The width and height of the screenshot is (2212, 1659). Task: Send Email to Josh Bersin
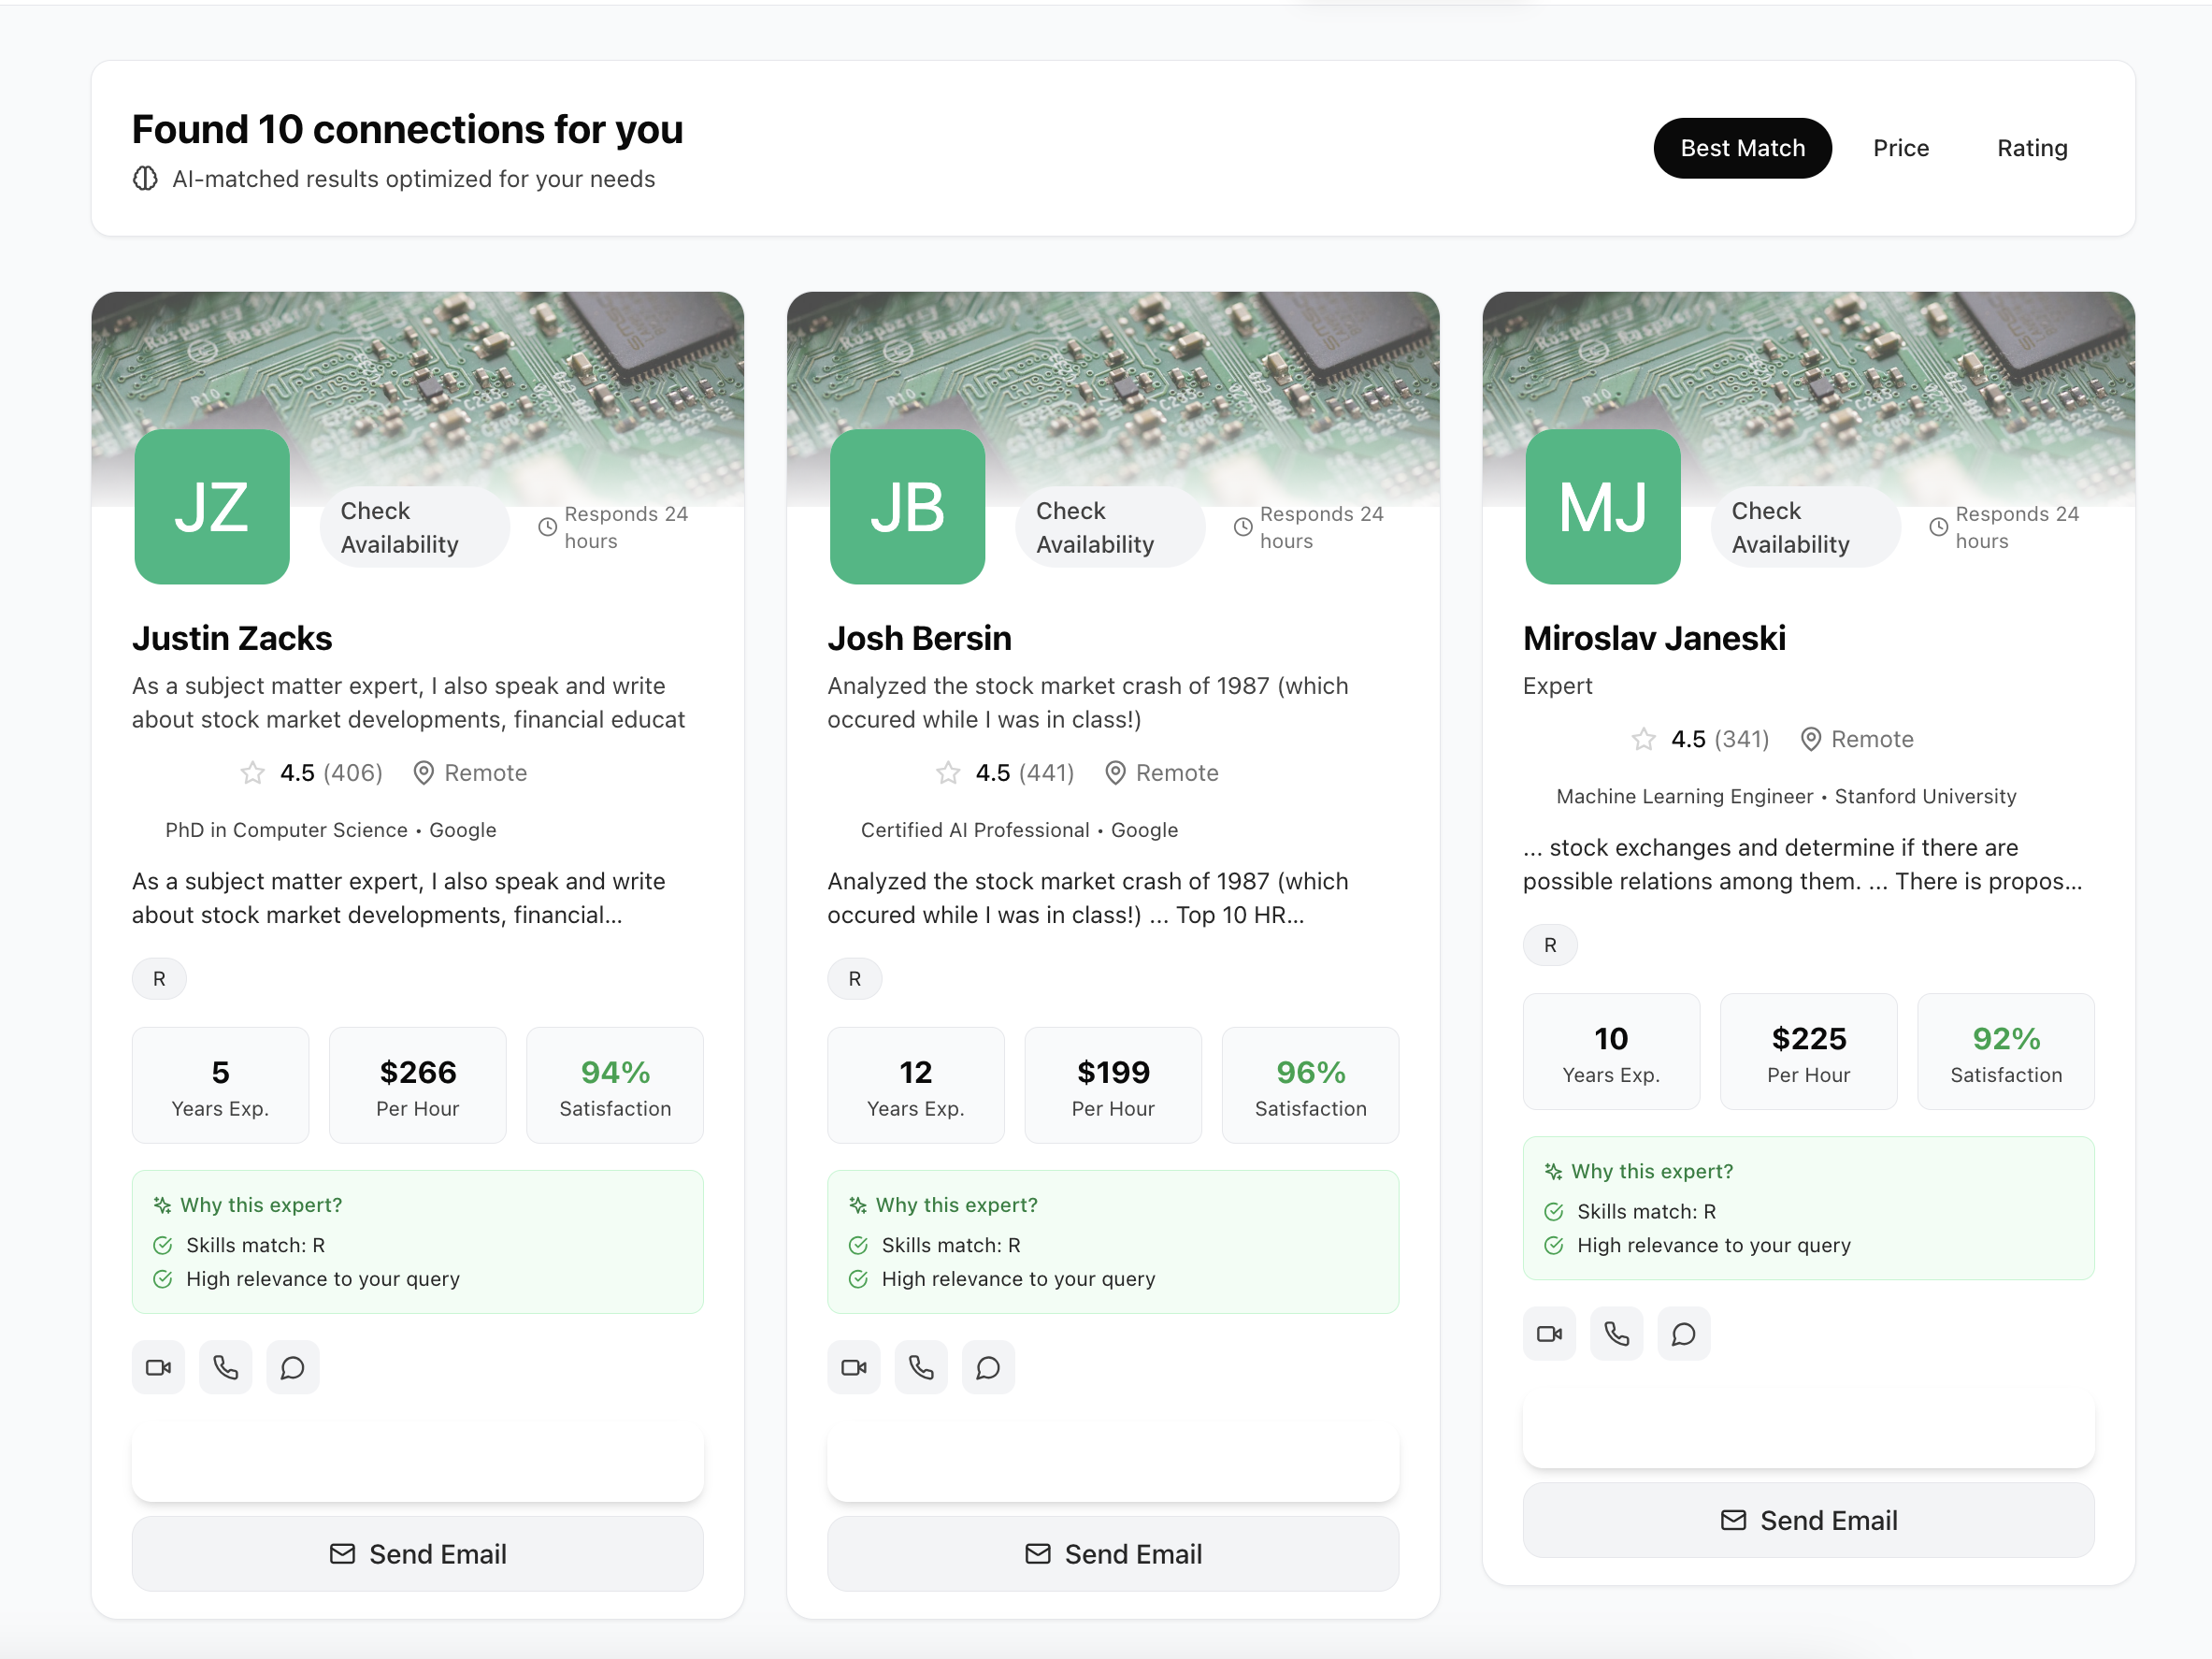[1113, 1554]
